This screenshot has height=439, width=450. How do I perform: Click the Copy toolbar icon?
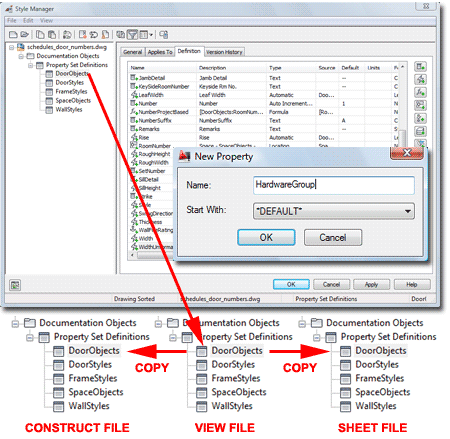click(40, 34)
